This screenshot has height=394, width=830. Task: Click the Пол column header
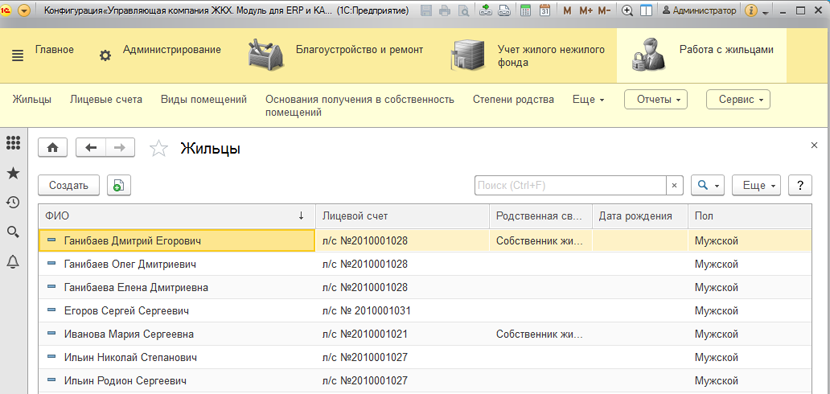750,216
